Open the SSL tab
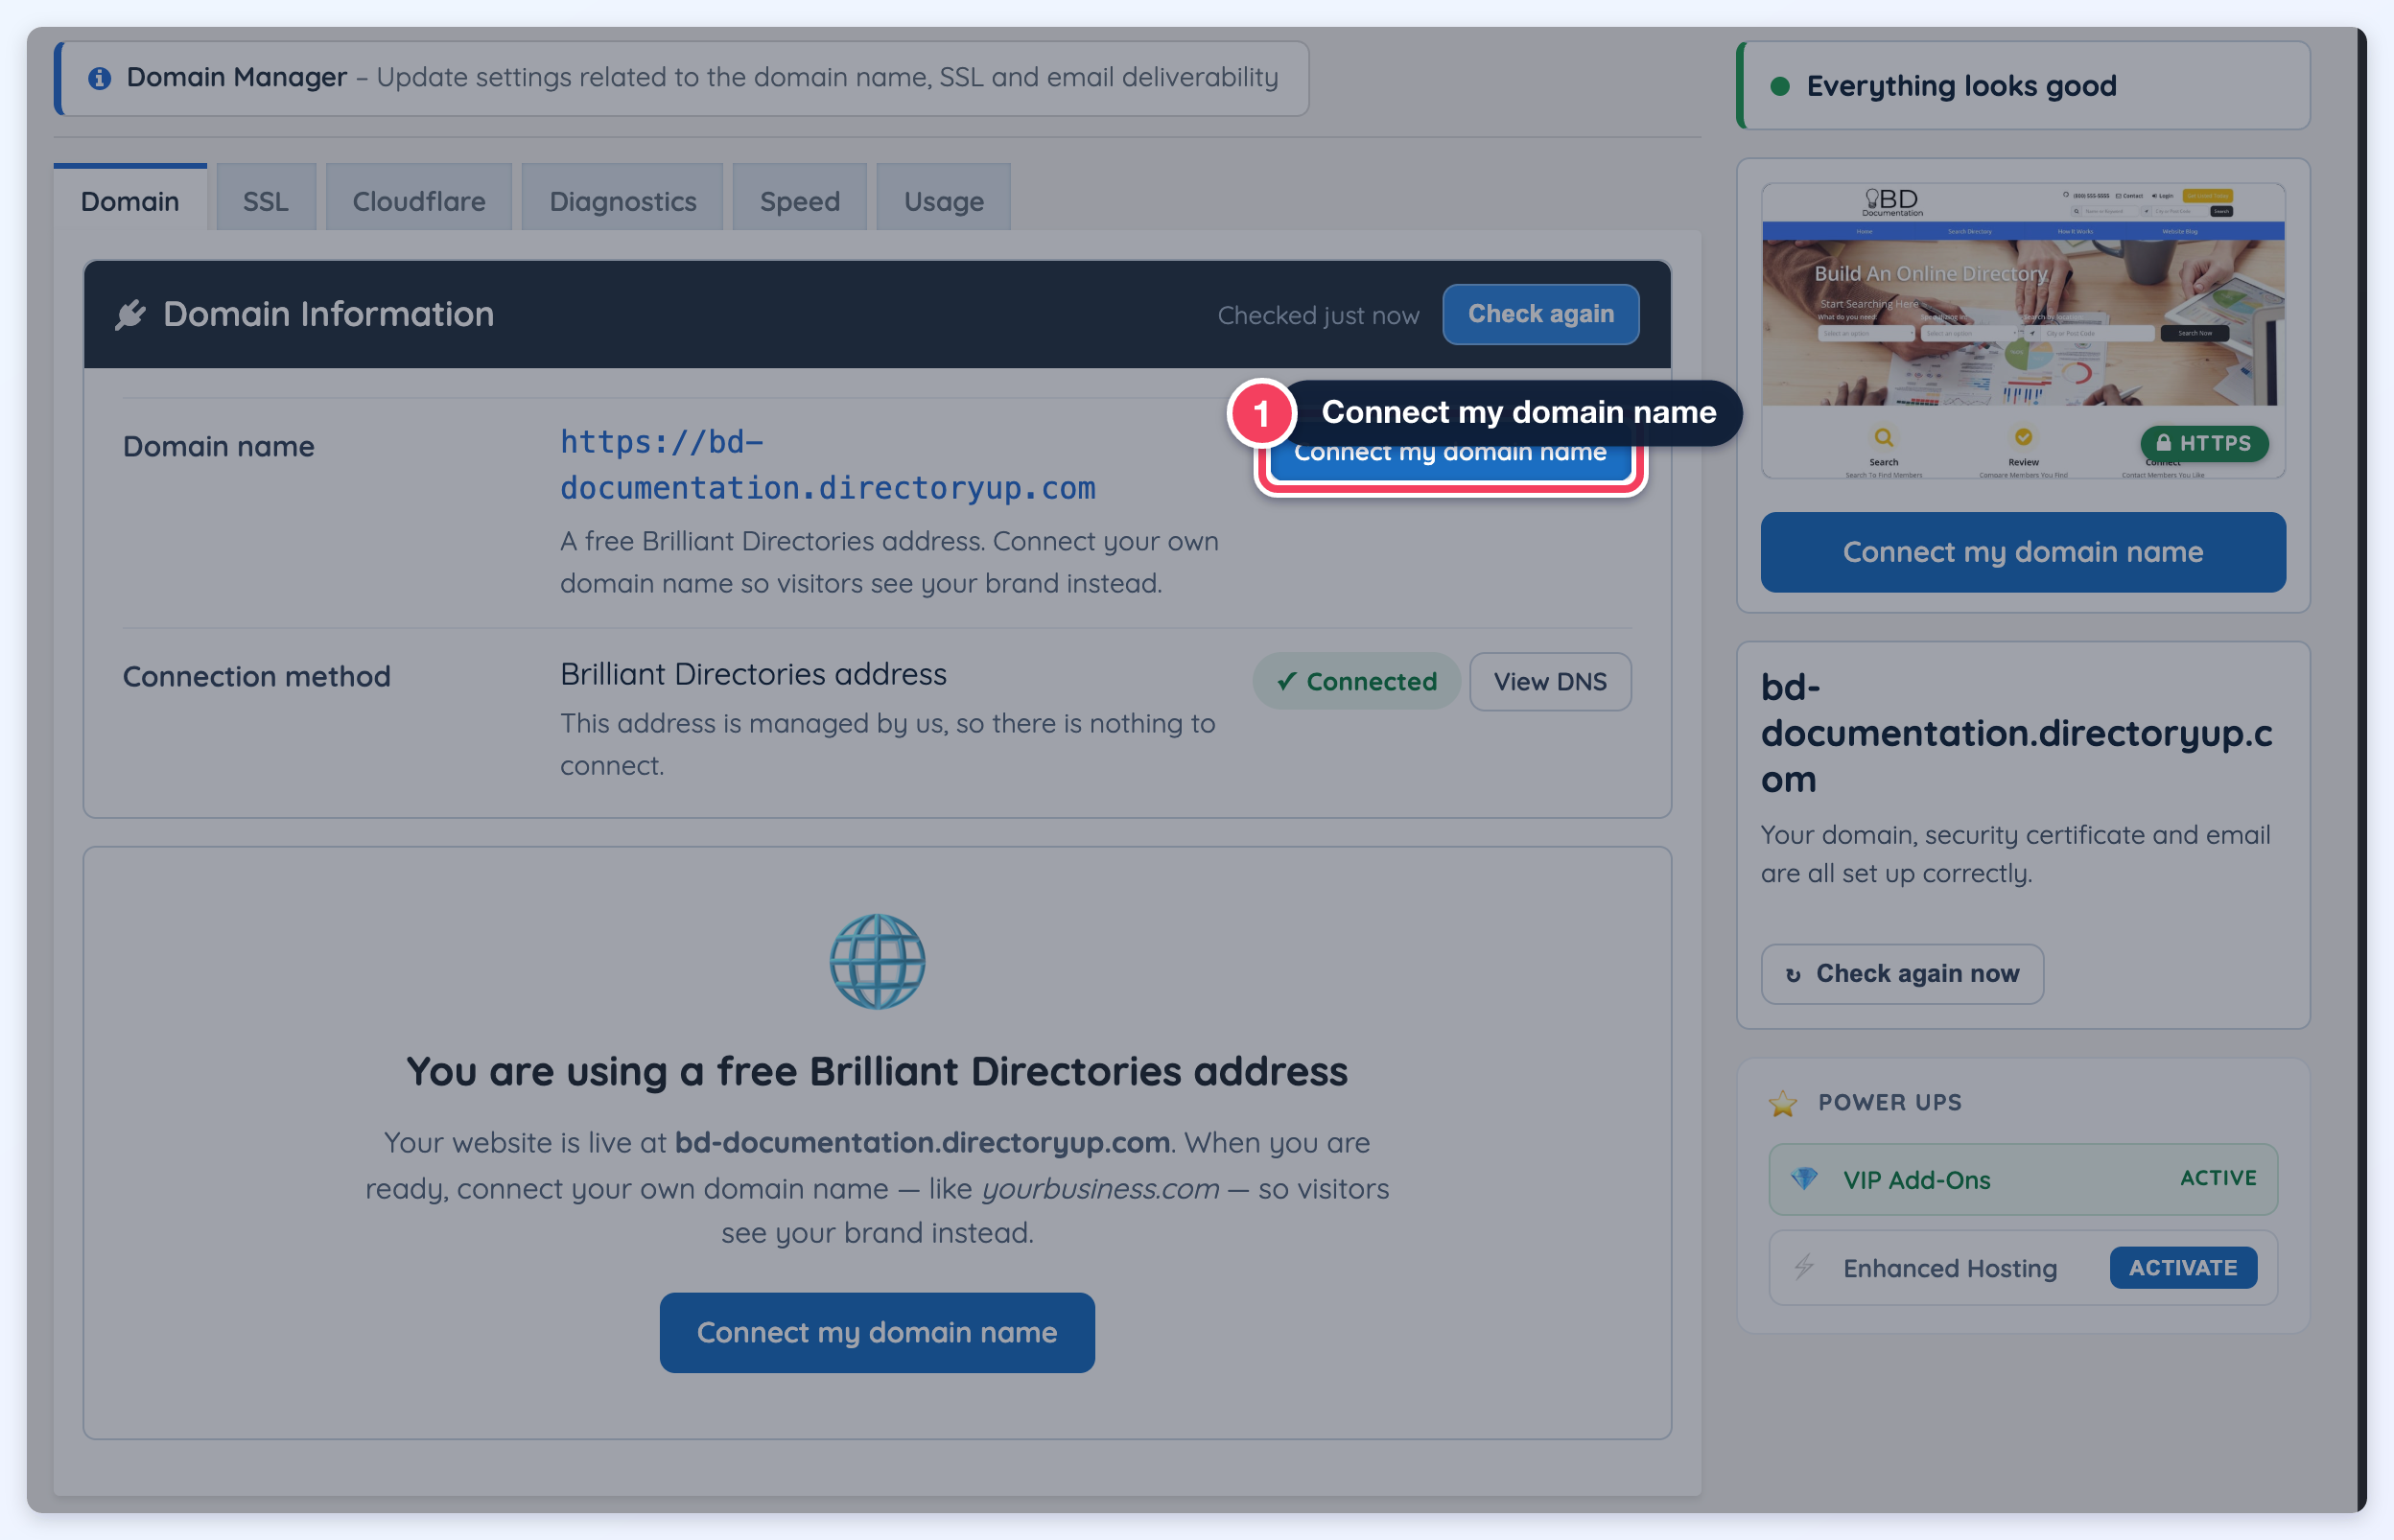Viewport: 2394px width, 1540px height. tap(265, 199)
